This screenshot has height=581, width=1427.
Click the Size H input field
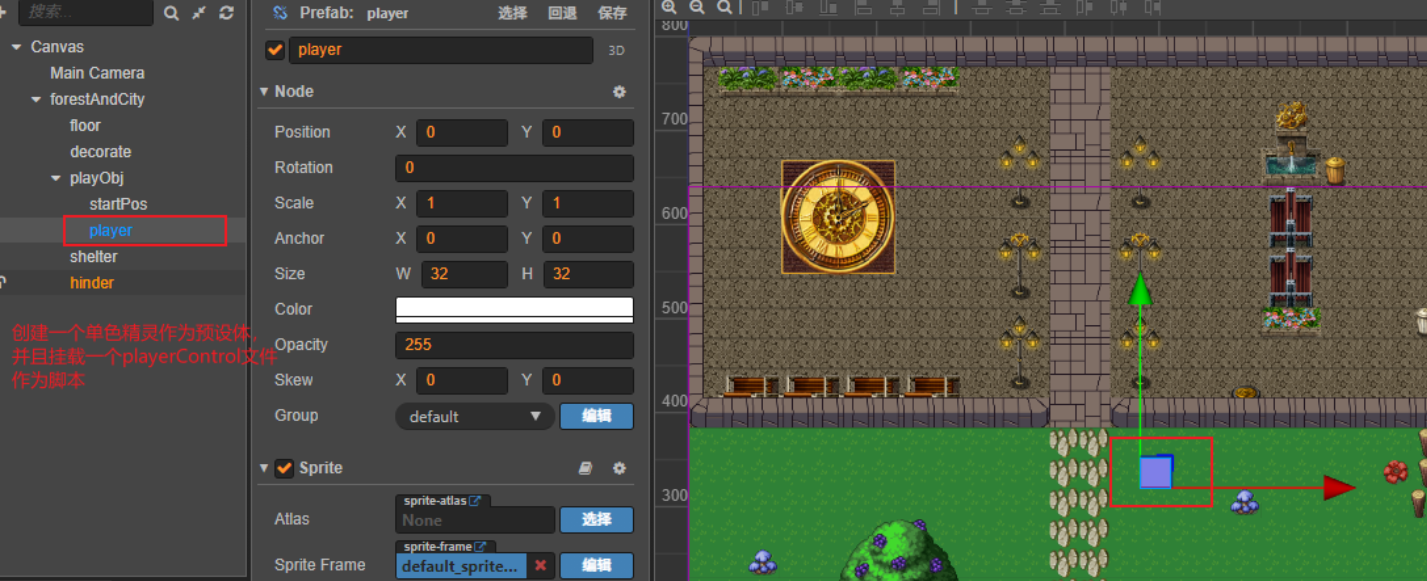[x=588, y=274]
